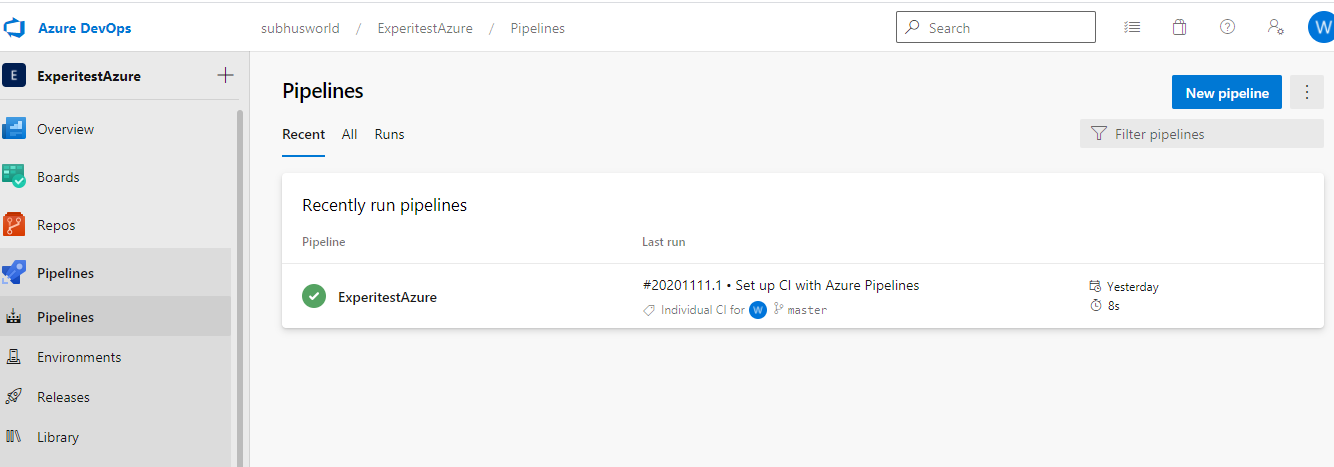Switch to the Runs tab
This screenshot has height=467, width=1334.
[x=389, y=134]
